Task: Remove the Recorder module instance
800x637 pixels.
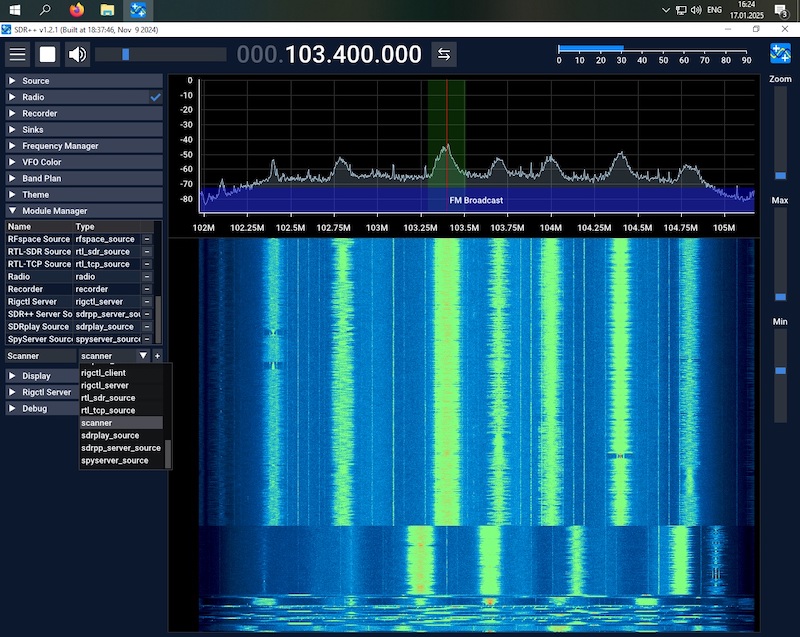Action: click(x=147, y=289)
